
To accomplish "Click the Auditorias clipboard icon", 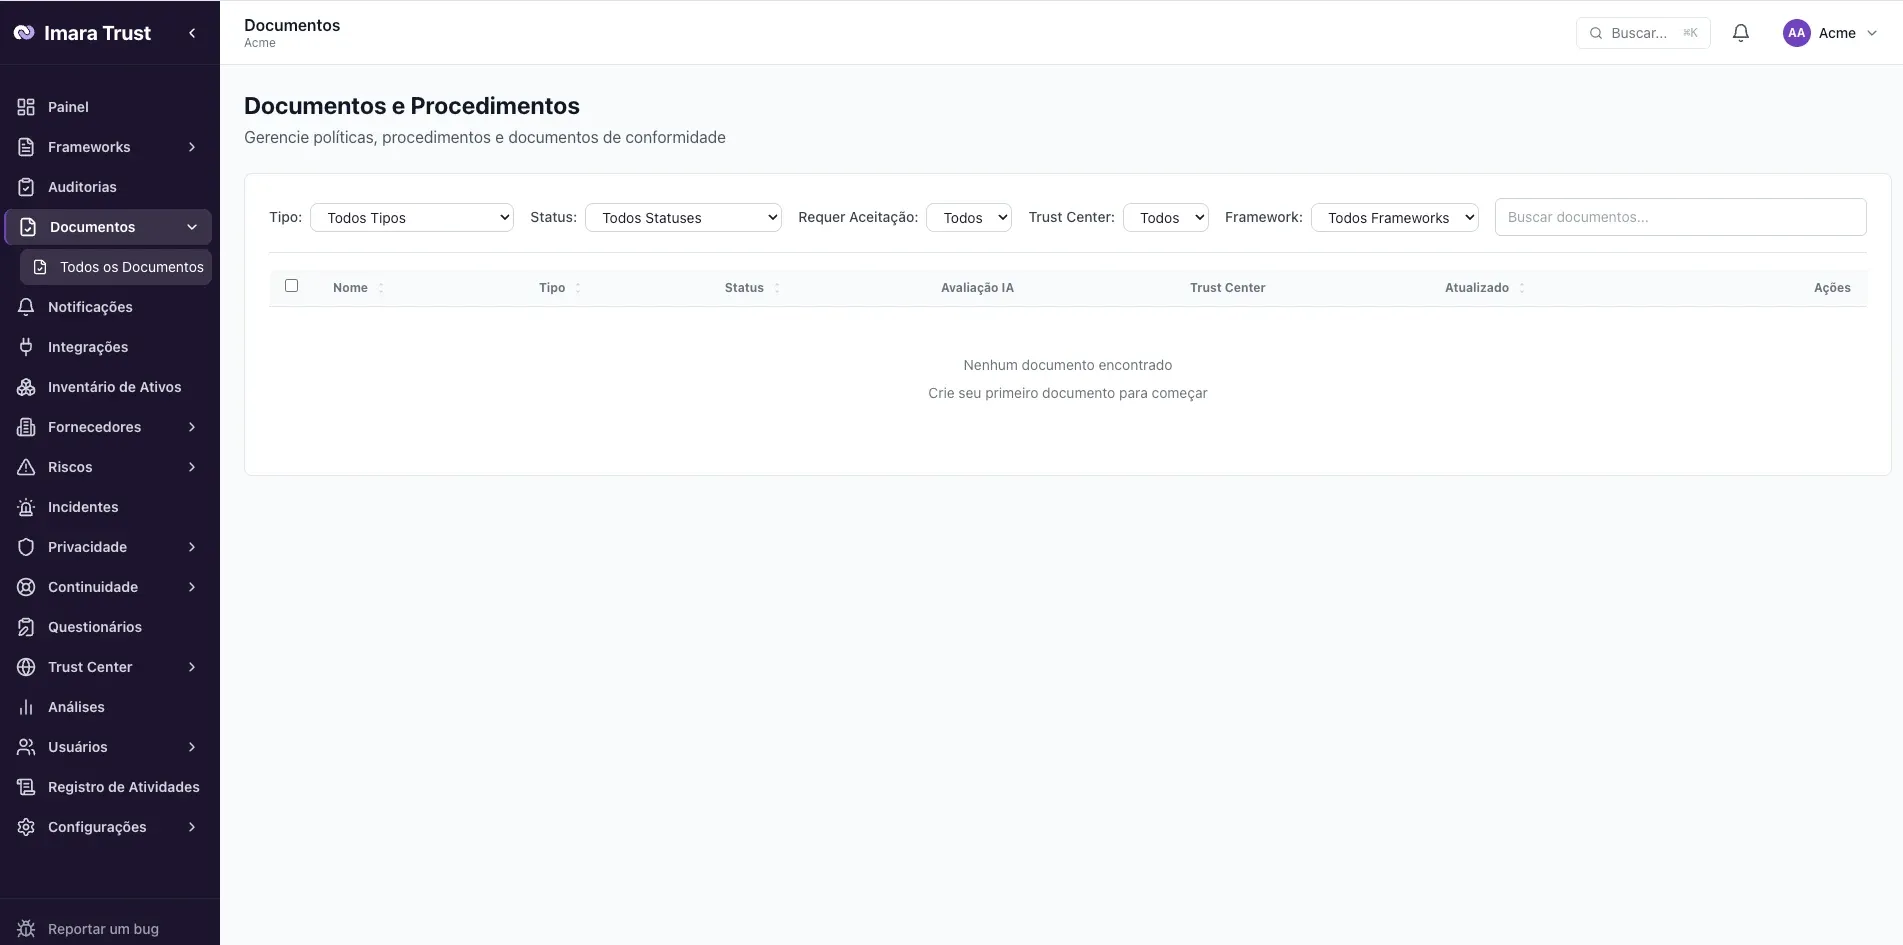I will (26, 187).
